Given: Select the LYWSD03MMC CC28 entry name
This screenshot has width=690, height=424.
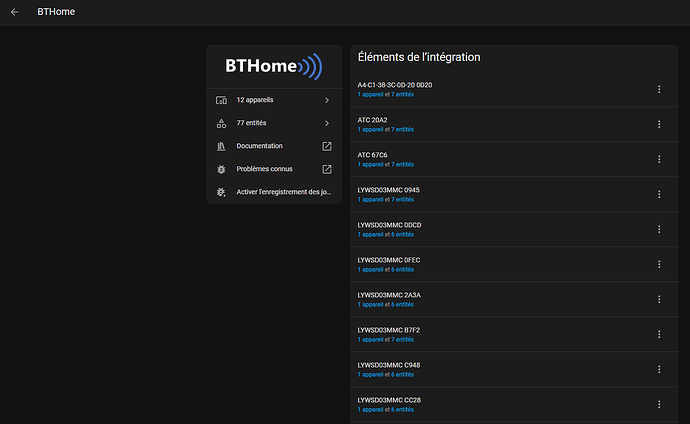Looking at the screenshot, I should click(x=389, y=400).
